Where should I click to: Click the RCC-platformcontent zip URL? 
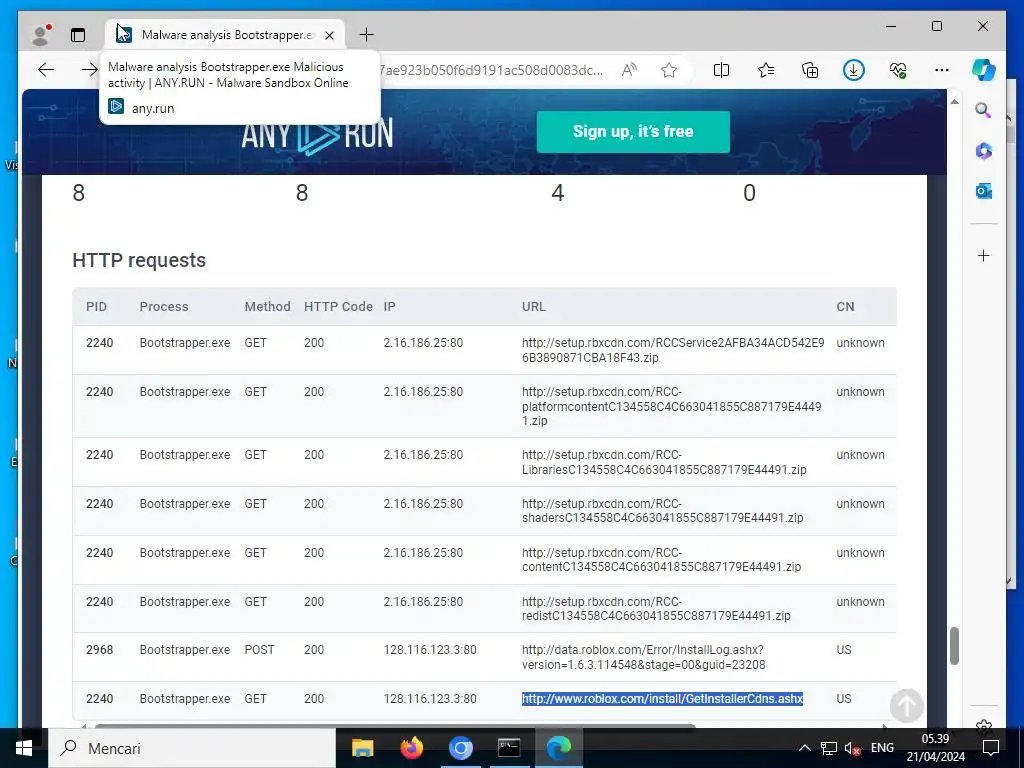pyautogui.click(x=671, y=406)
